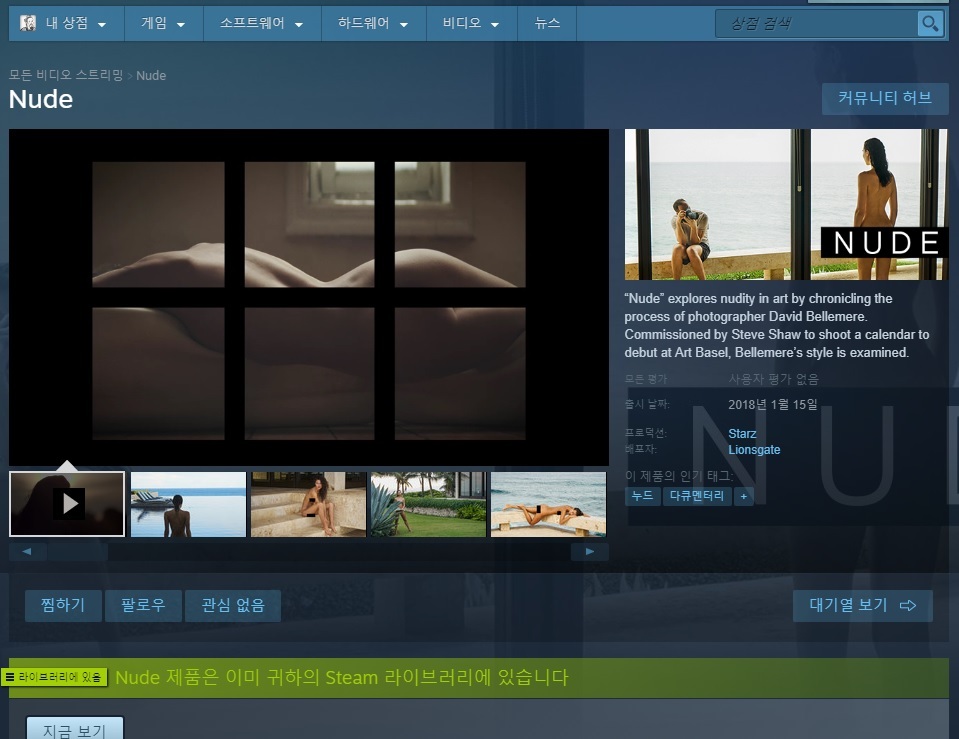Click the avatar icon beside 내 상점

pyautogui.click(x=28, y=23)
